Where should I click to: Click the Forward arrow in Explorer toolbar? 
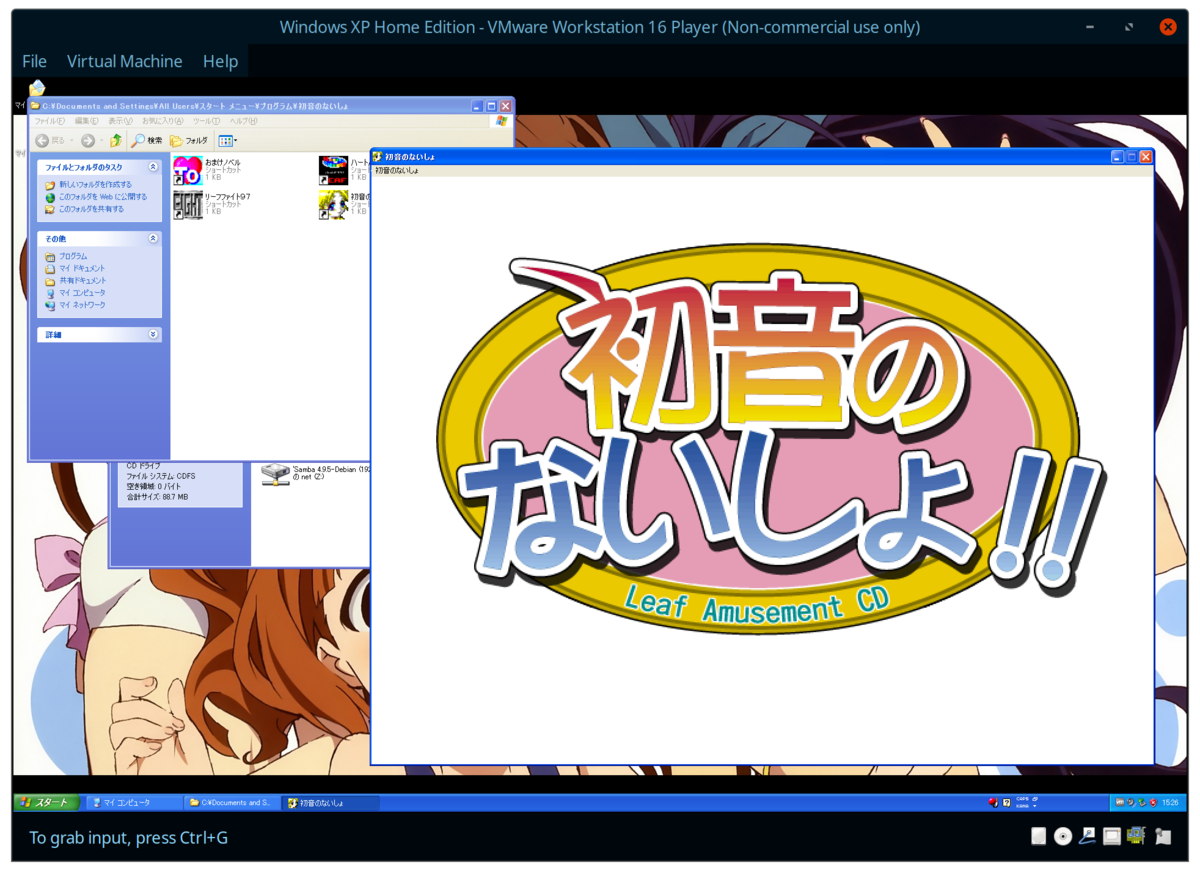88,141
